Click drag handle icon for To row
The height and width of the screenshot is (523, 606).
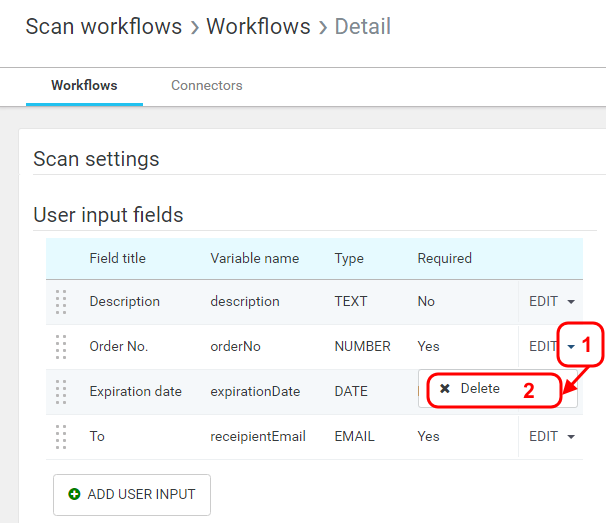click(x=61, y=436)
